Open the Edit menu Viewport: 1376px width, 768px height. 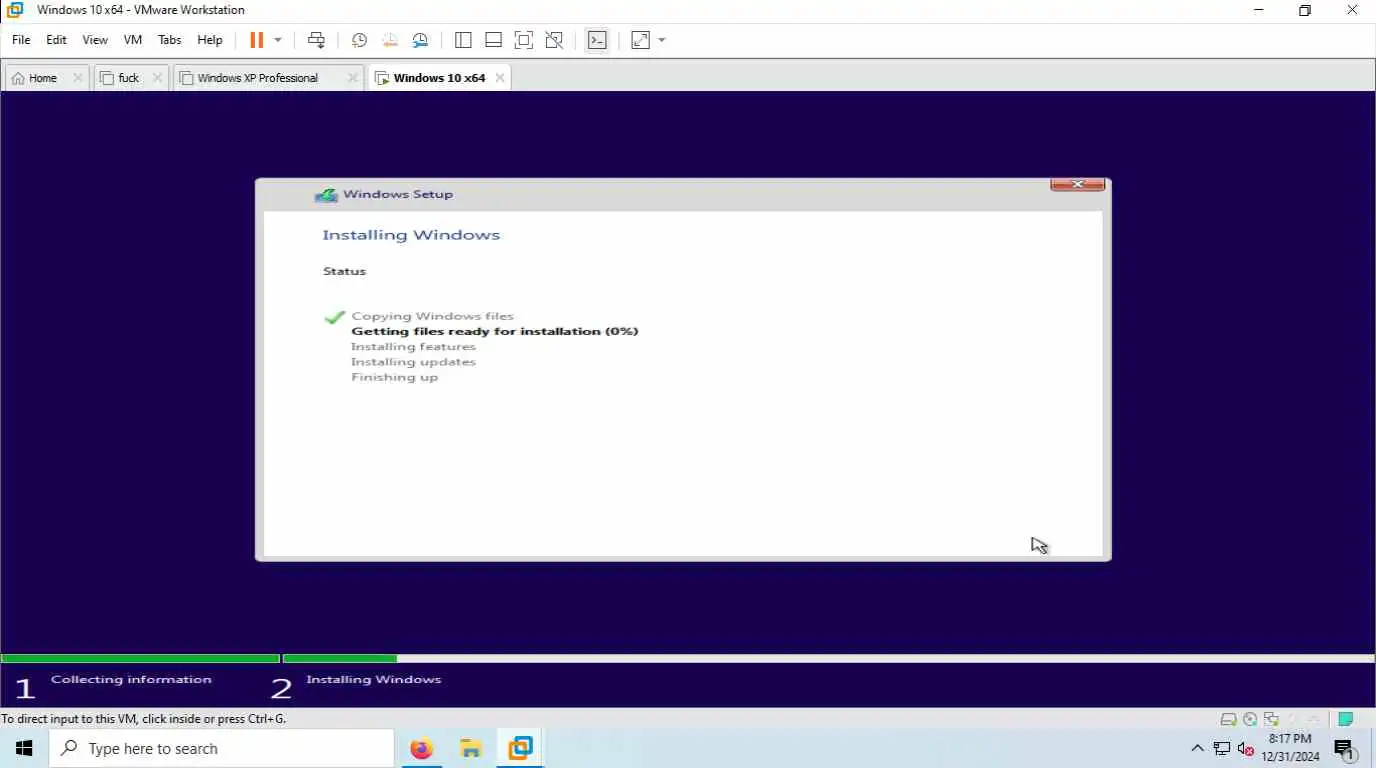(x=56, y=40)
